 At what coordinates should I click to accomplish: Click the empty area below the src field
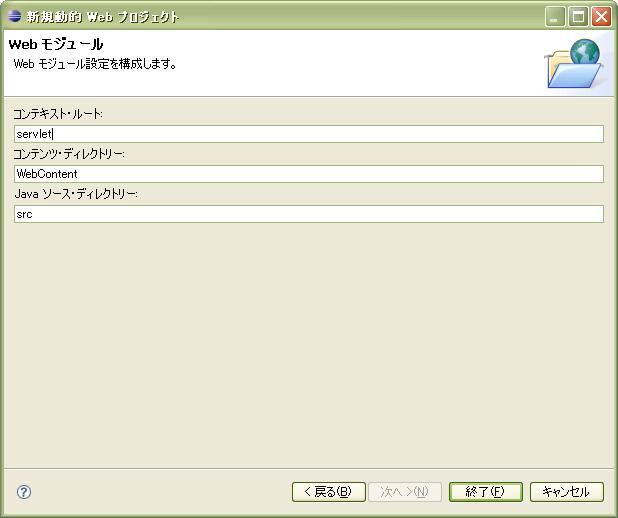point(308,340)
